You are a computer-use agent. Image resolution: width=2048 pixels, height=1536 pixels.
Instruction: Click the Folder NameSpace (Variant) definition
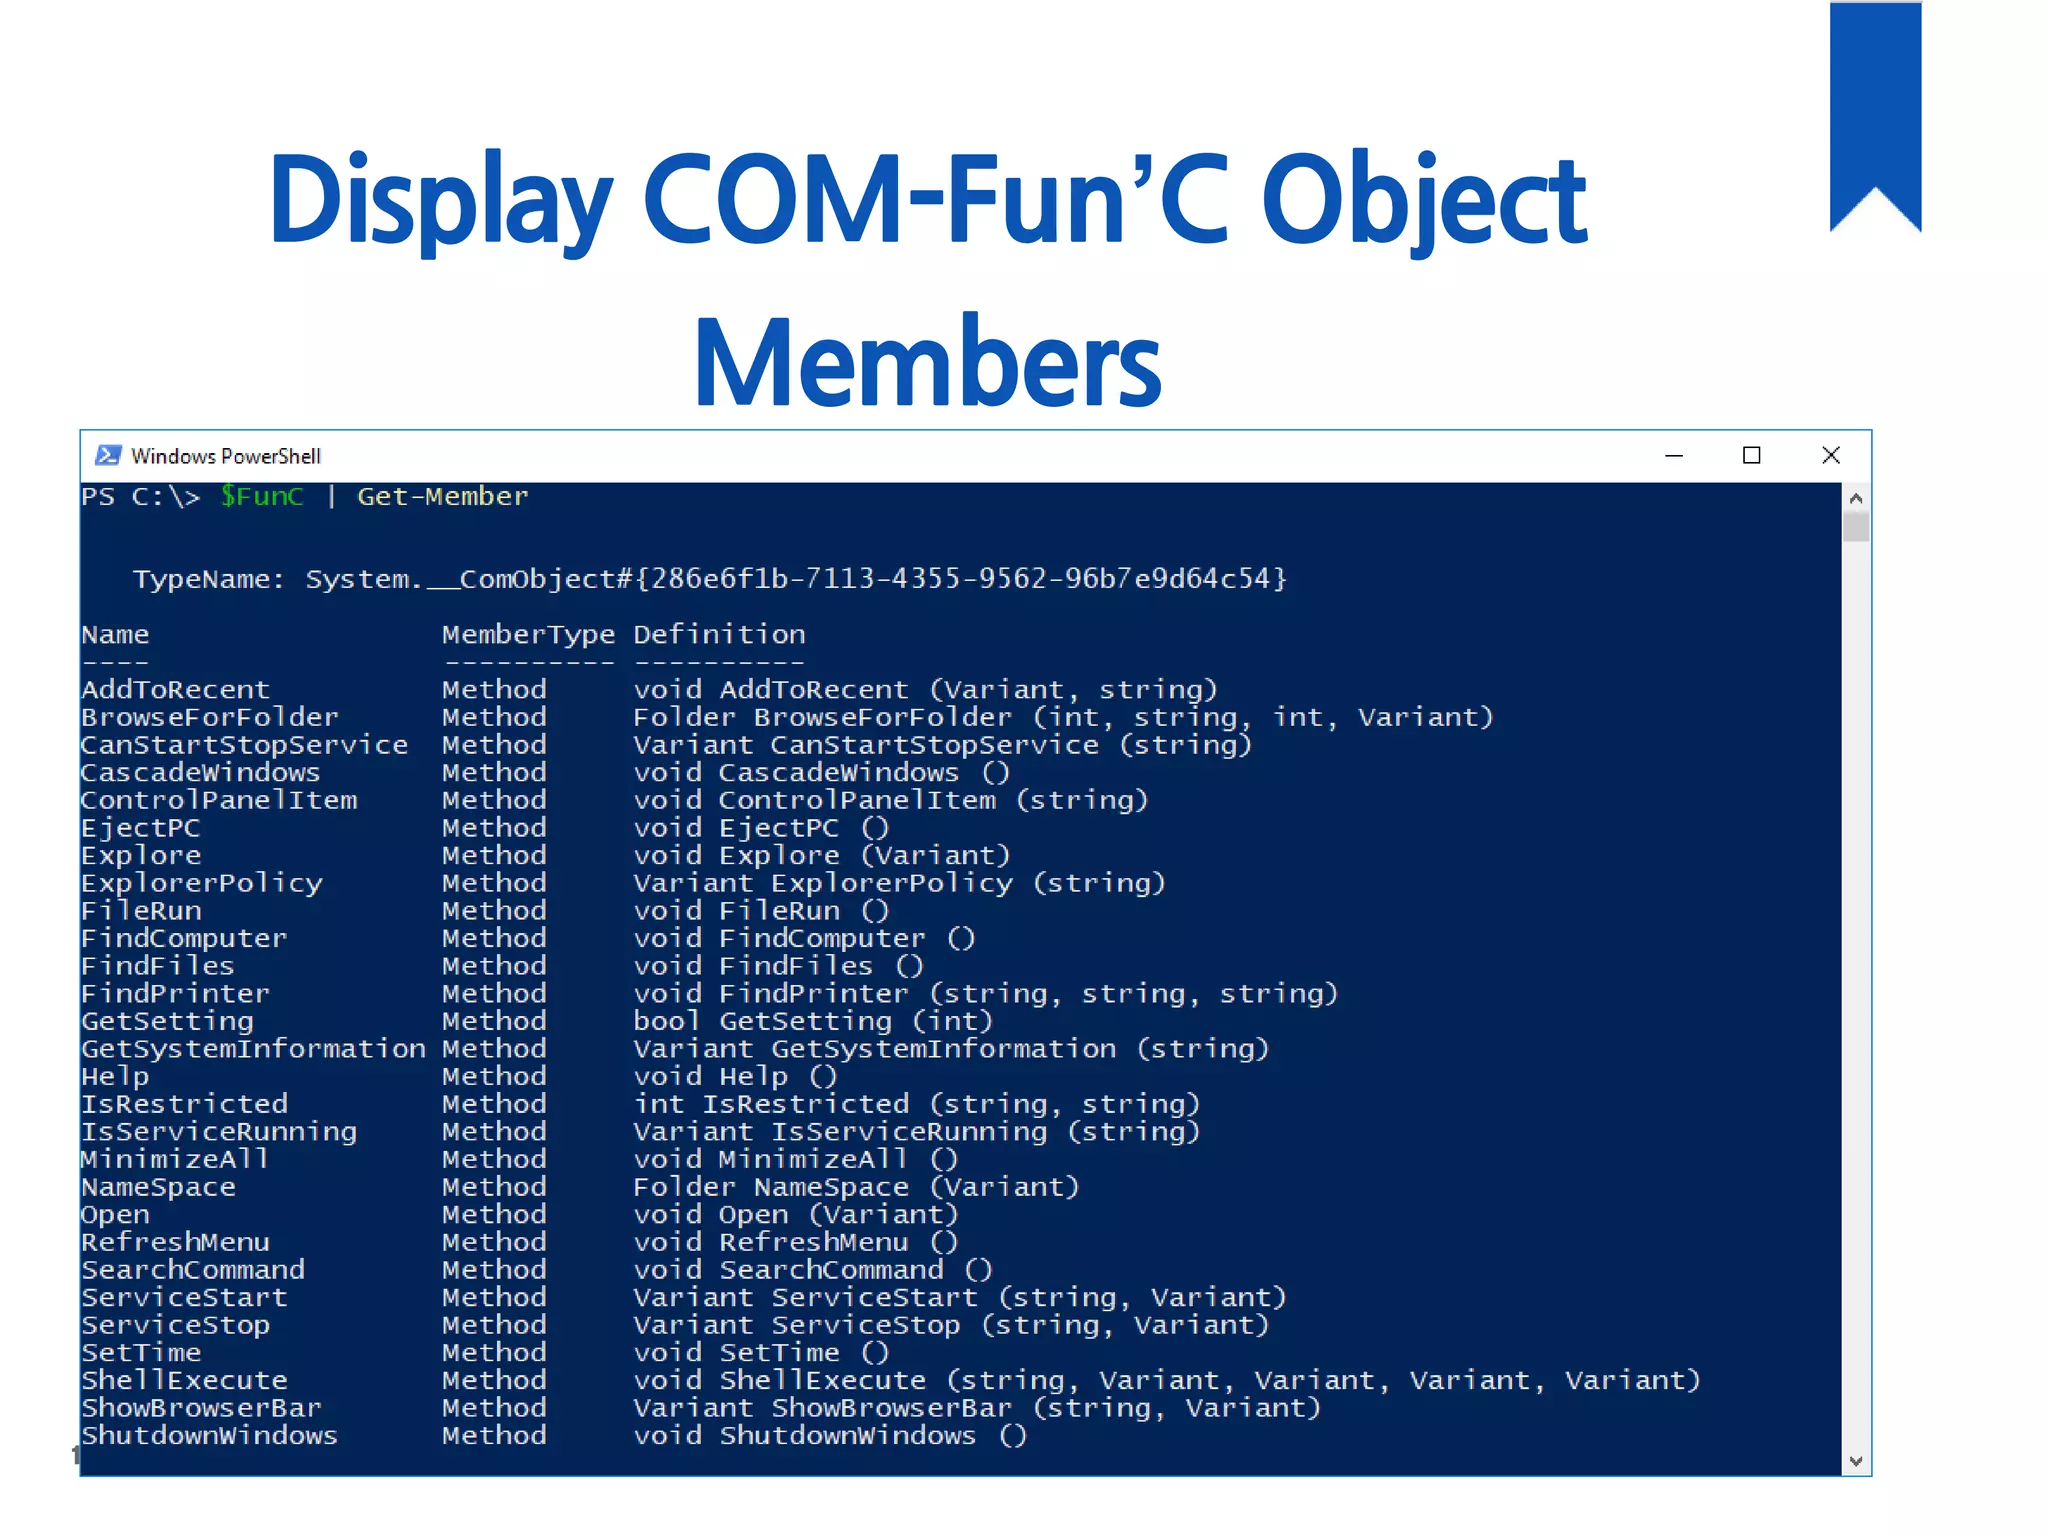pos(856,1188)
